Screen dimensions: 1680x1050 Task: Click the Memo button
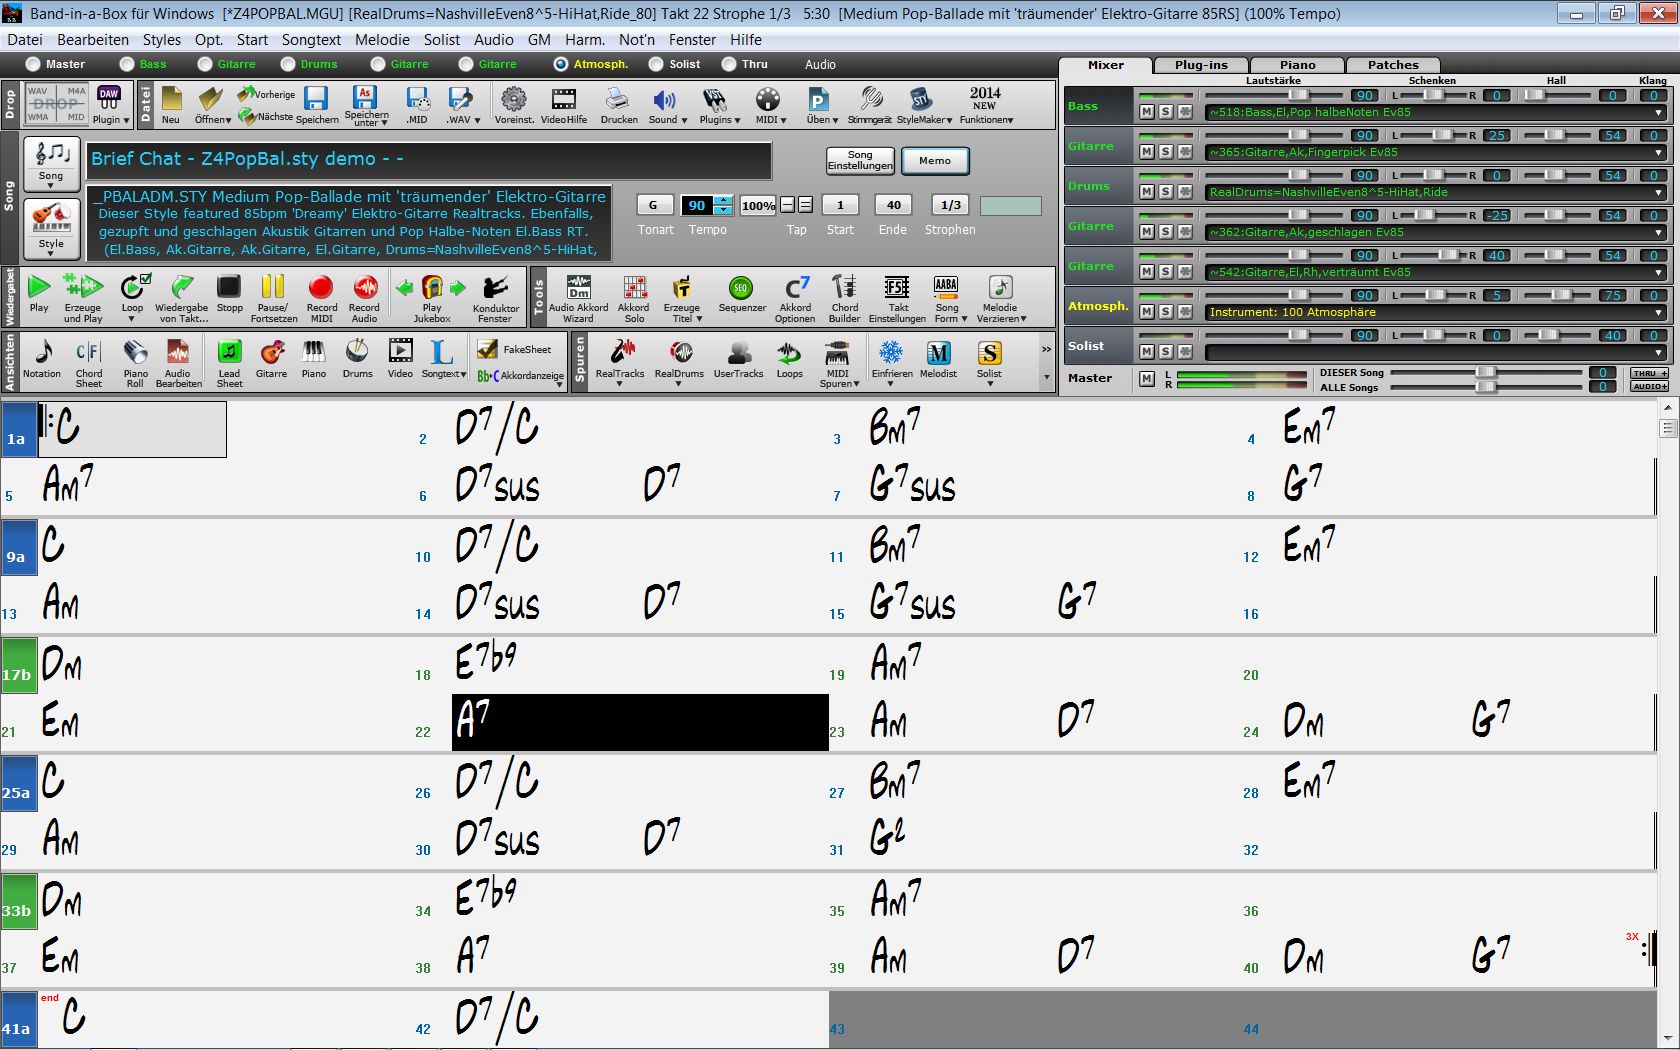(x=934, y=161)
